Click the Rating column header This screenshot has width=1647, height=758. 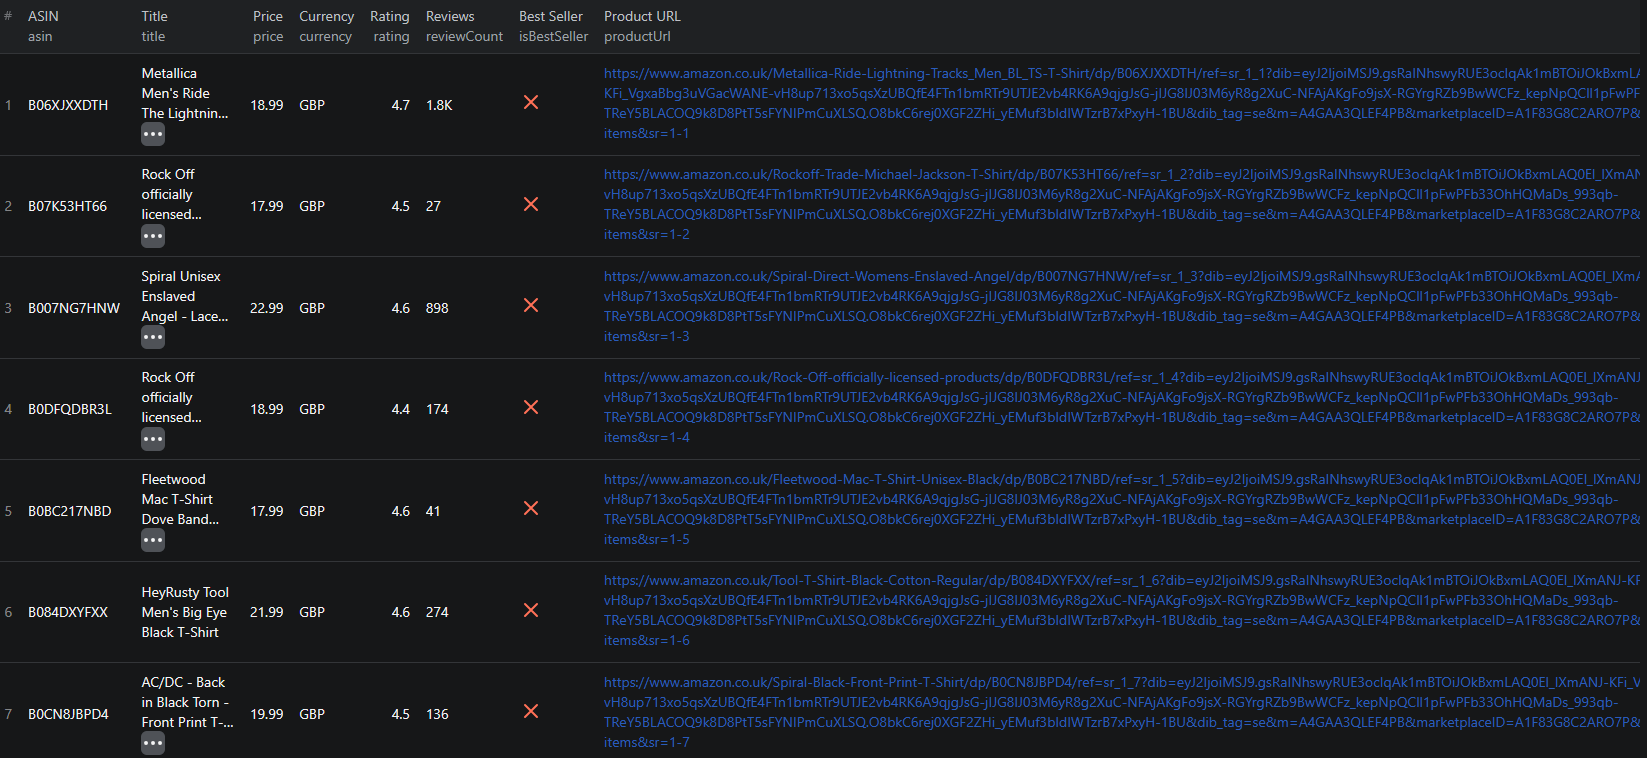point(389,17)
